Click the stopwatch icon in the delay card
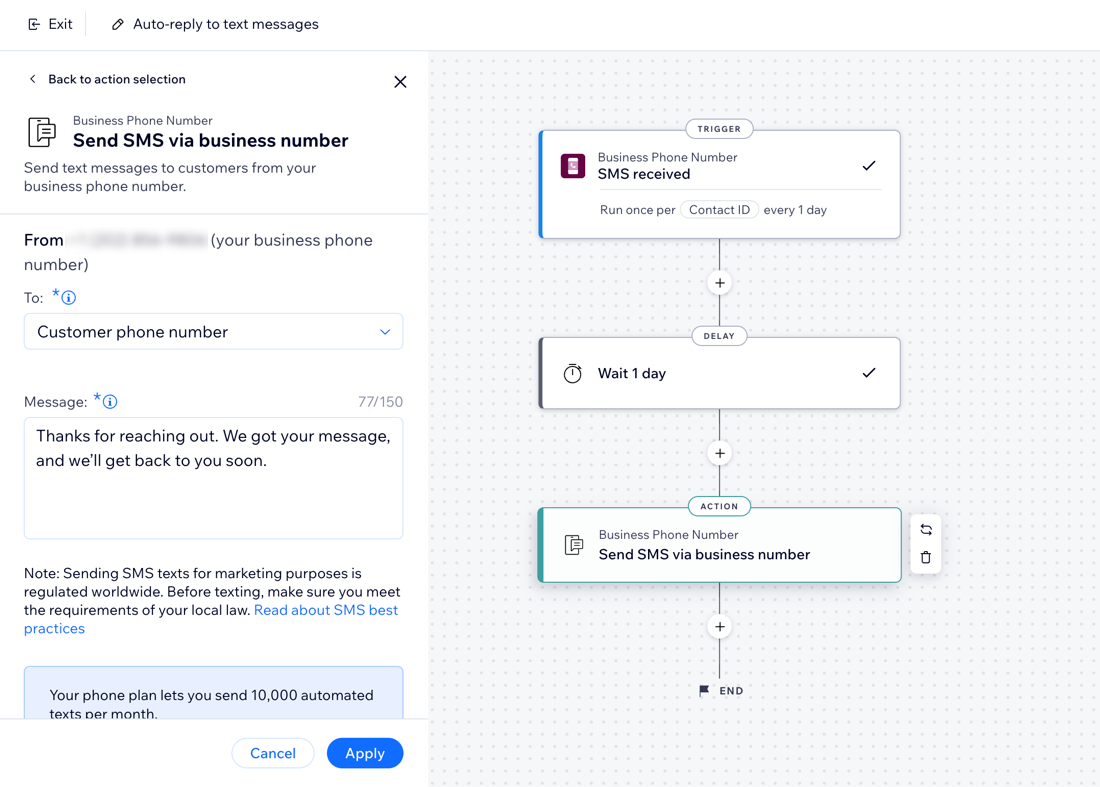Image resolution: width=1100 pixels, height=787 pixels. click(572, 373)
